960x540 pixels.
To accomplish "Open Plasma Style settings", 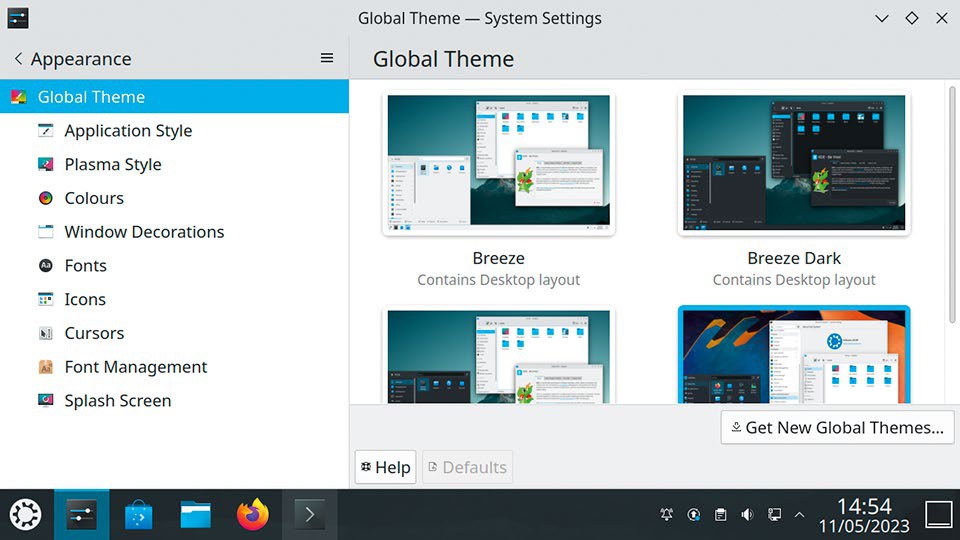I will click(174, 164).
